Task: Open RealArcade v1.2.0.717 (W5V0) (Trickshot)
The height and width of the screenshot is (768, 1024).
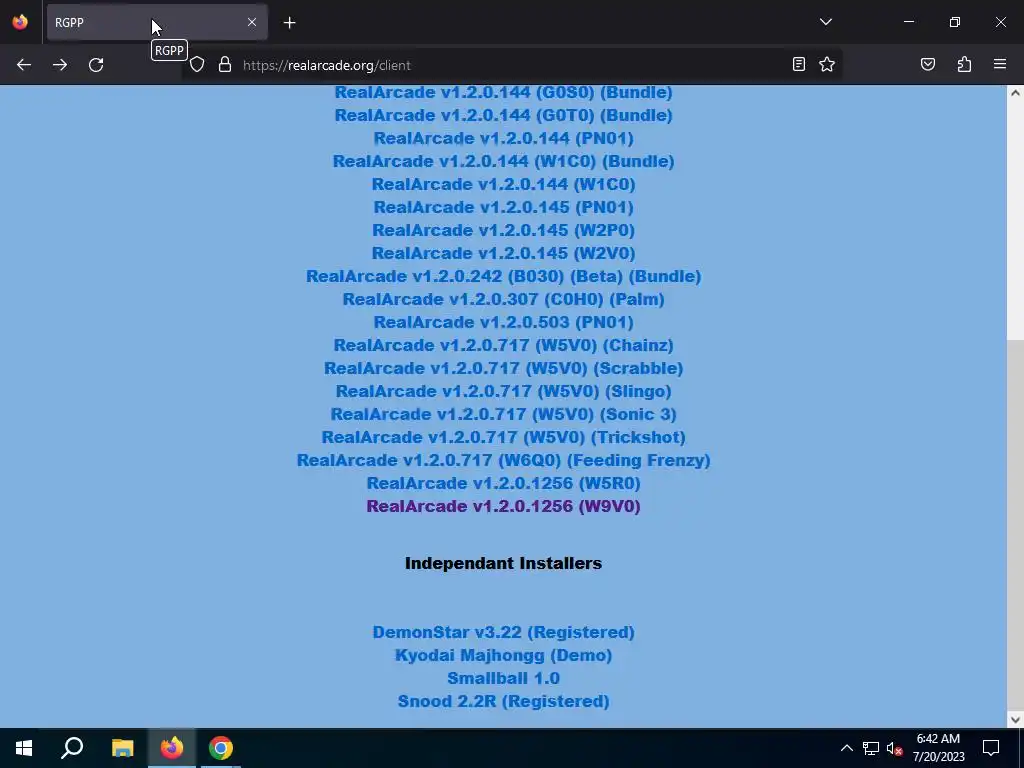Action: pyautogui.click(x=504, y=437)
